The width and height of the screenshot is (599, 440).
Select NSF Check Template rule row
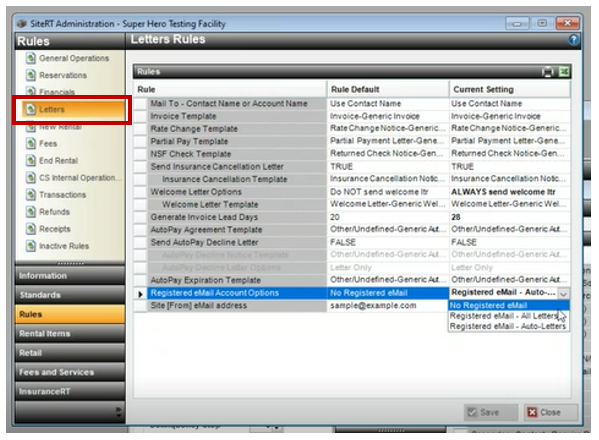pyautogui.click(x=237, y=154)
